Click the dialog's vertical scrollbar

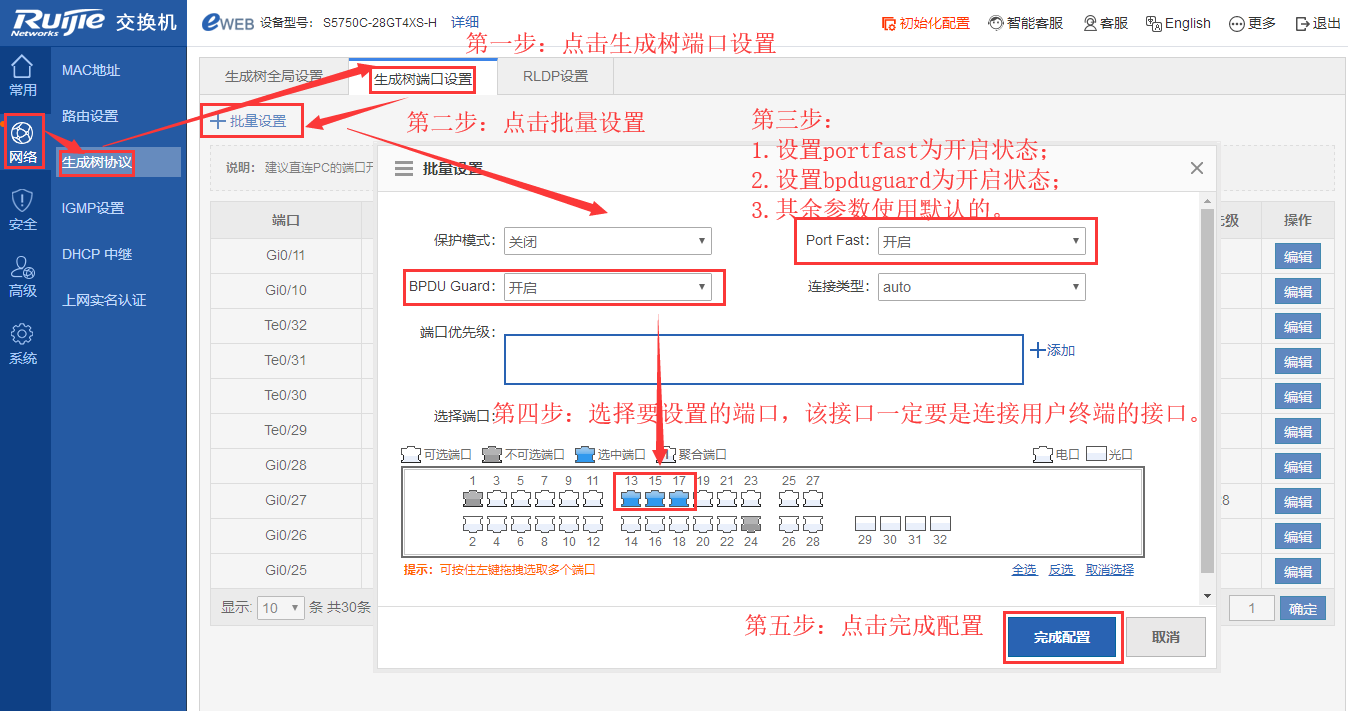click(1207, 400)
